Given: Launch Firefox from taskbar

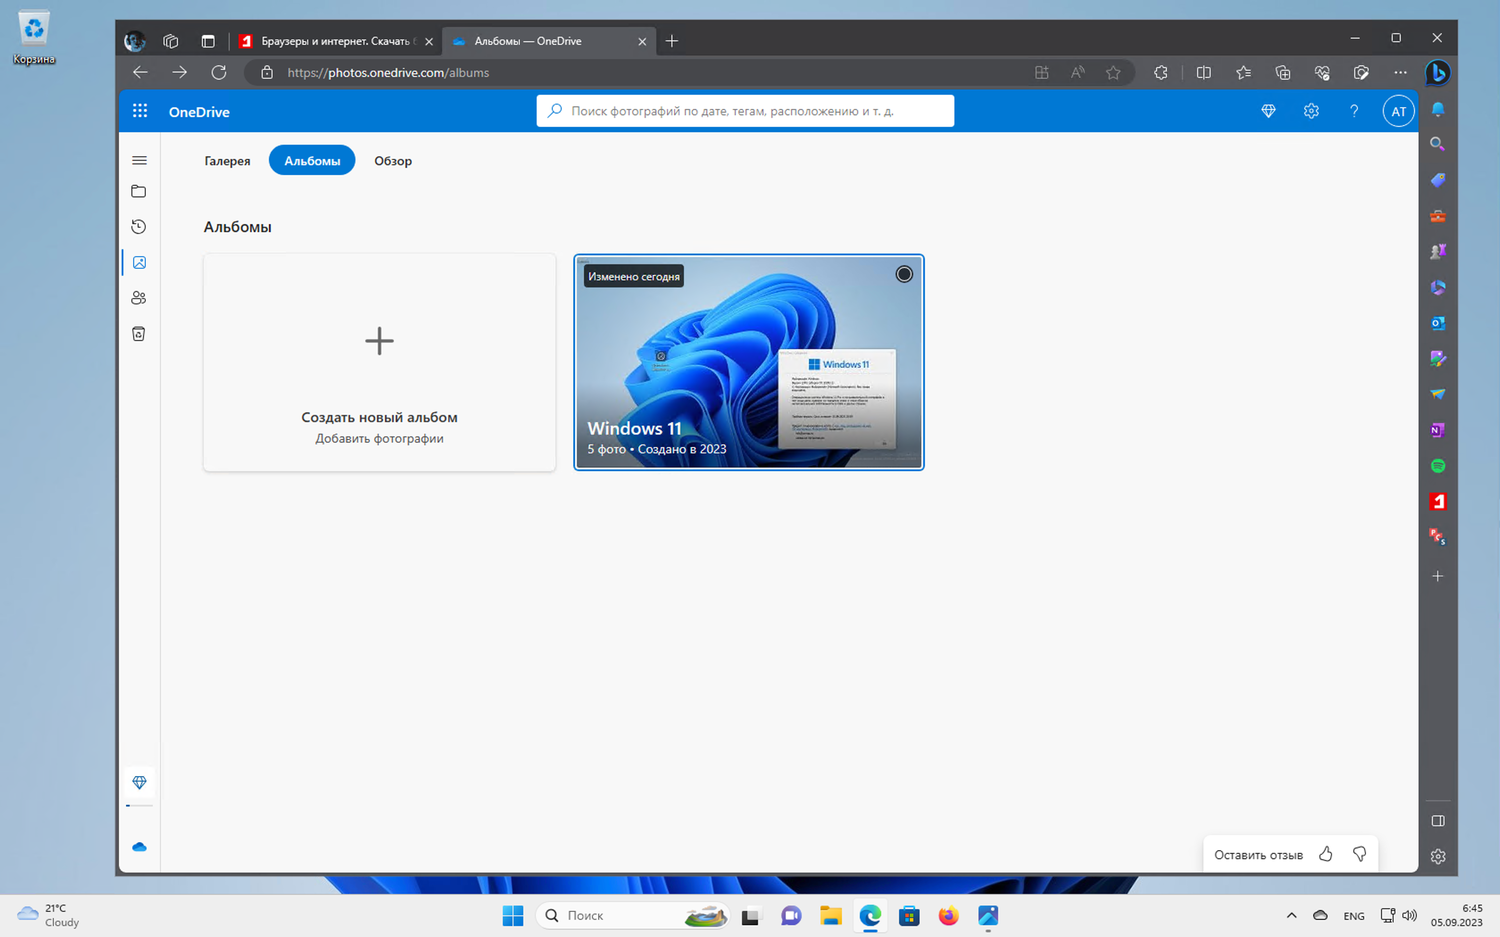Looking at the screenshot, I should pyautogui.click(x=948, y=915).
